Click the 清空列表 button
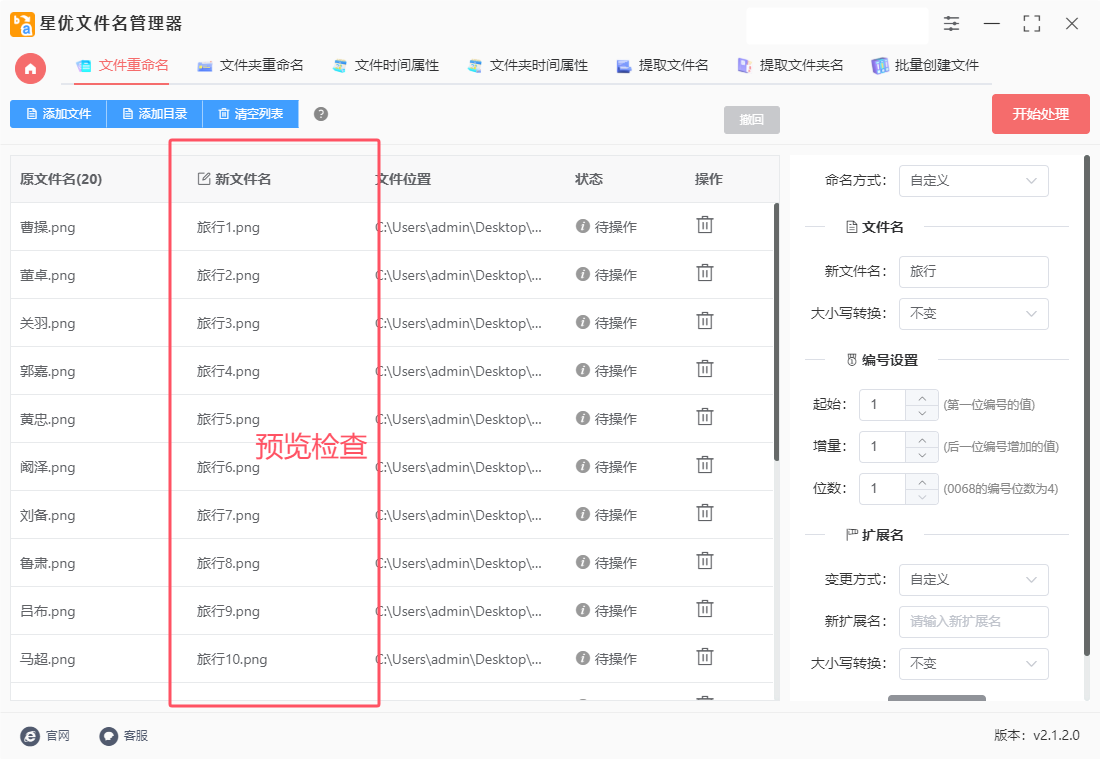 click(250, 114)
